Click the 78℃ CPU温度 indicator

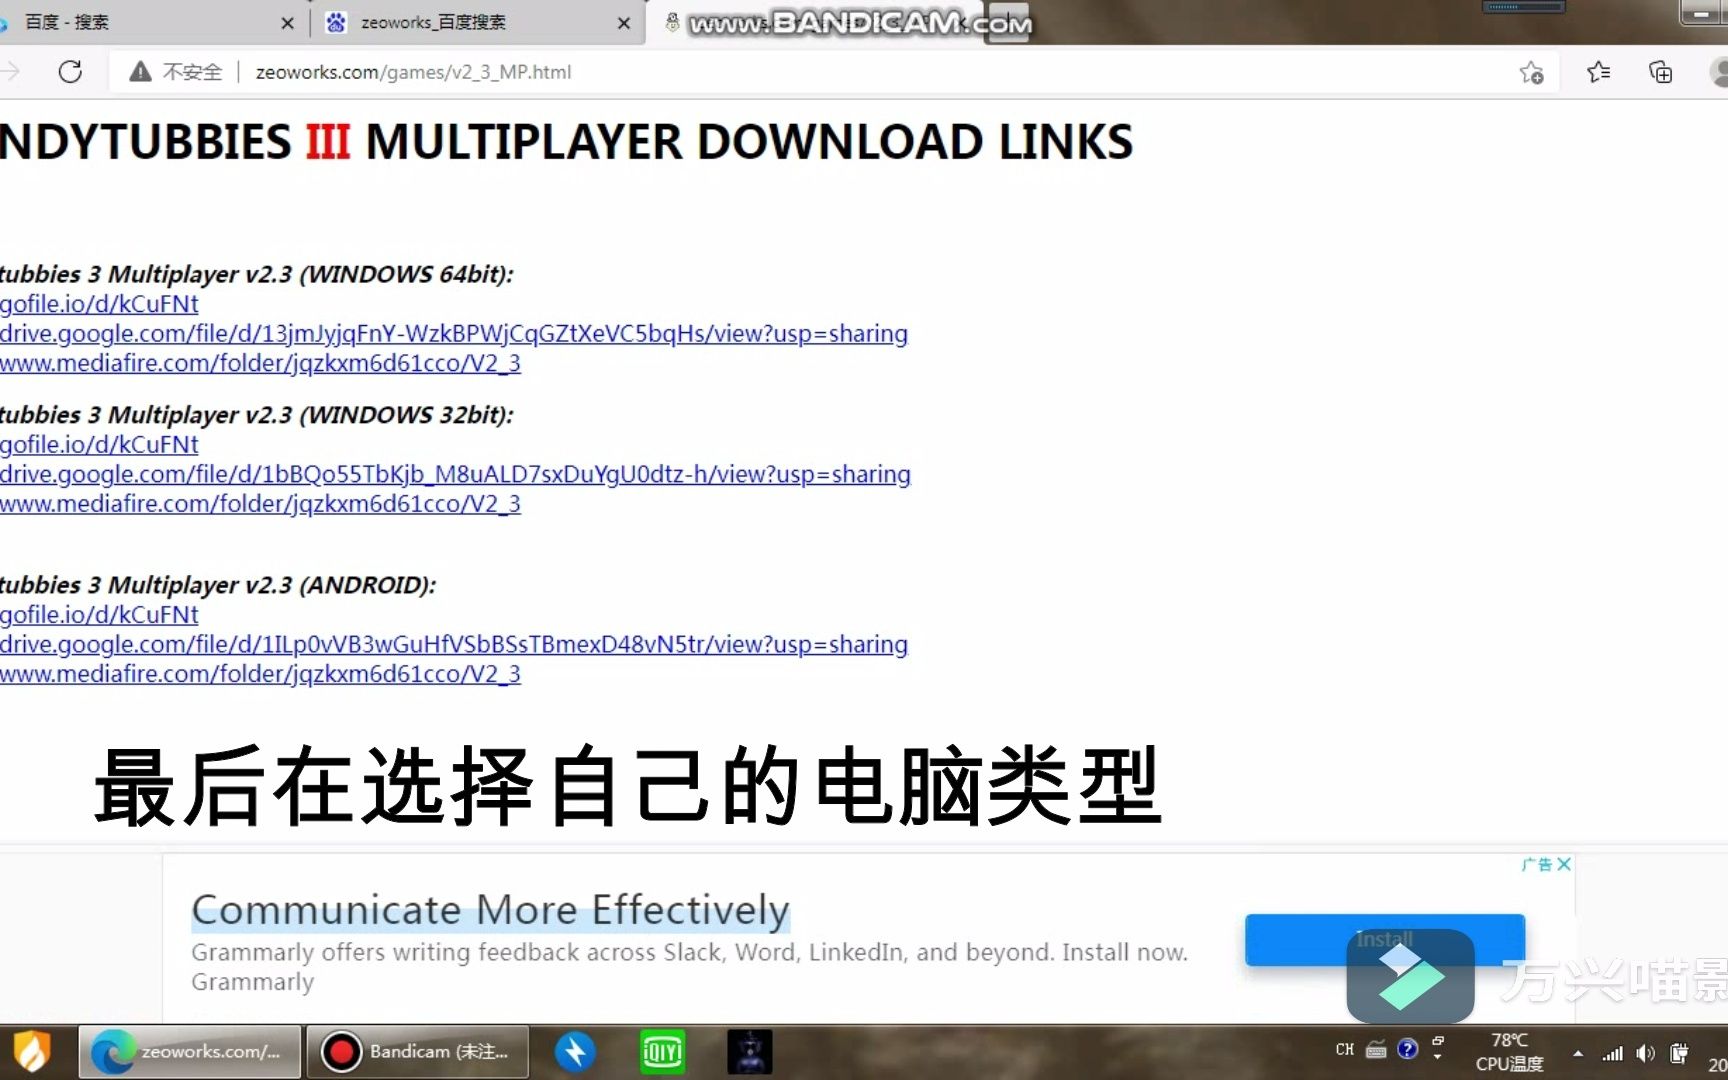[x=1509, y=1052]
